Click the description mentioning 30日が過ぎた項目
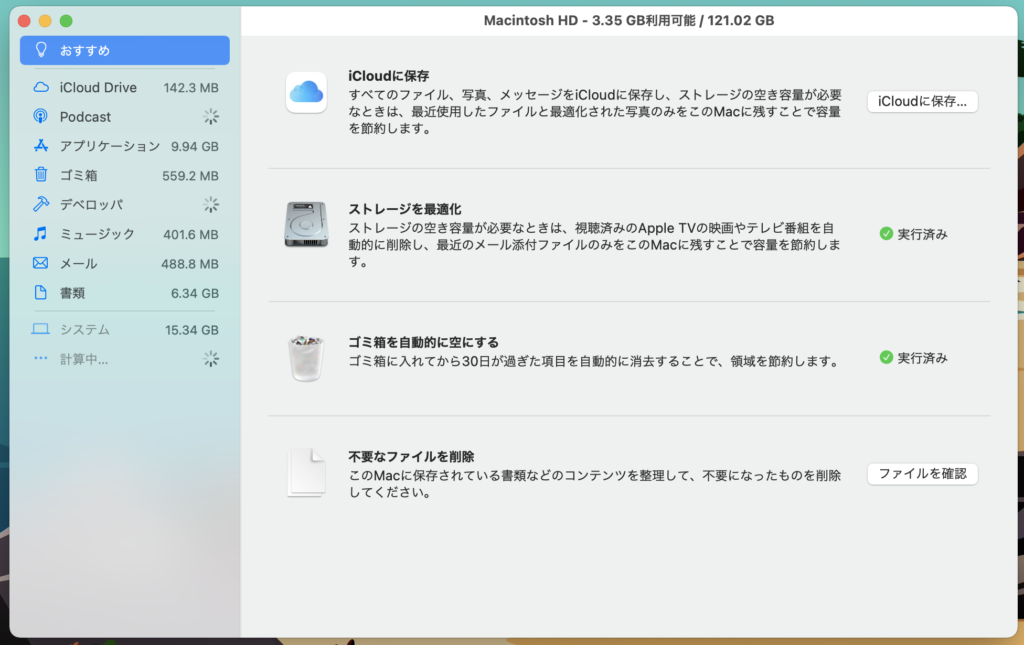This screenshot has height=645, width=1024. [595, 361]
